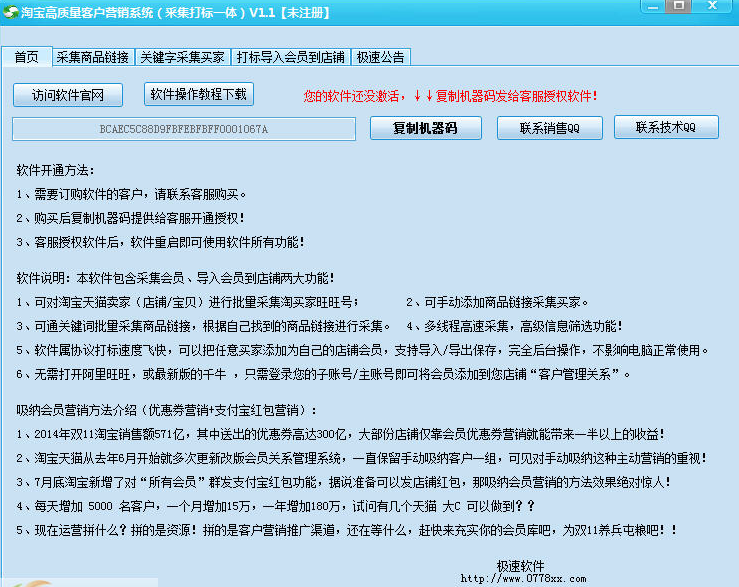The width and height of the screenshot is (739, 587).
Task: Click line 购买后复制机器码提供给客服开通授权
Action: click(131, 218)
